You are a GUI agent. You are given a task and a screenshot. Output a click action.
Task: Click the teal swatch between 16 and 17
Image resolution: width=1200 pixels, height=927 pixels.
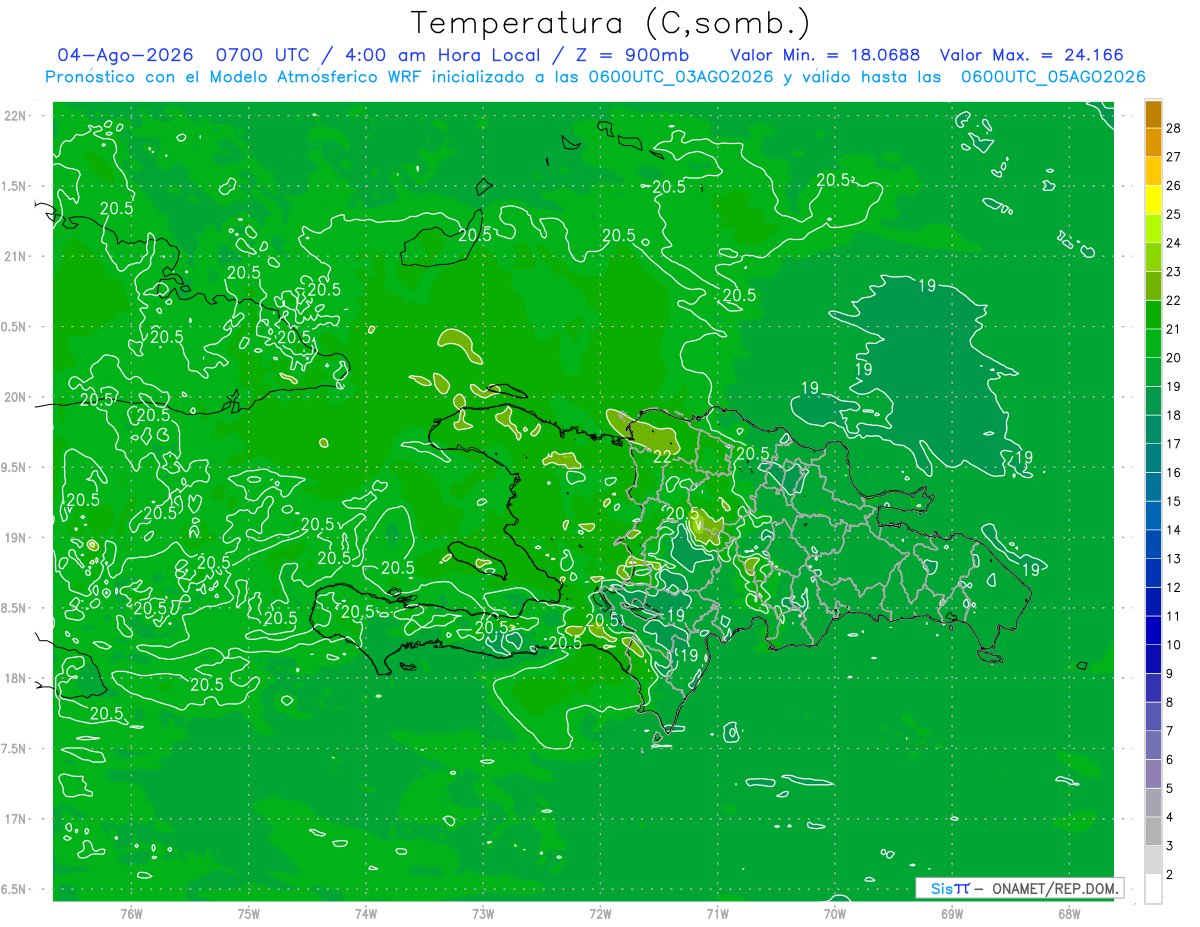coord(1153,459)
